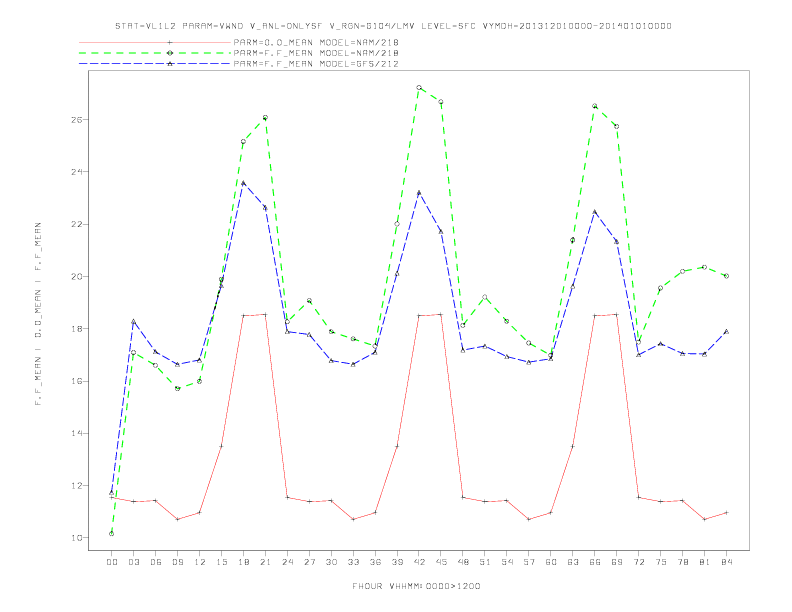Click x-axis tick label 69

pyautogui.click(x=617, y=562)
